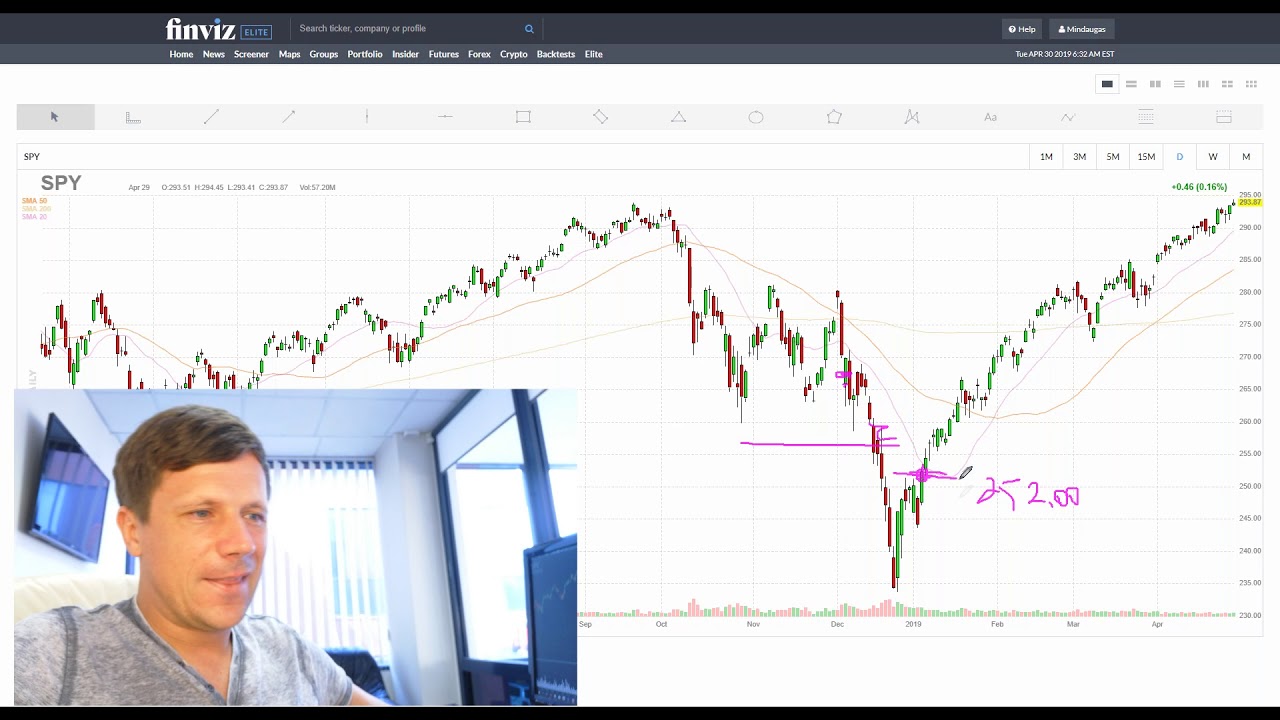Switch chart to monthly M interval
The width and height of the screenshot is (1280, 720).
[x=1246, y=157]
